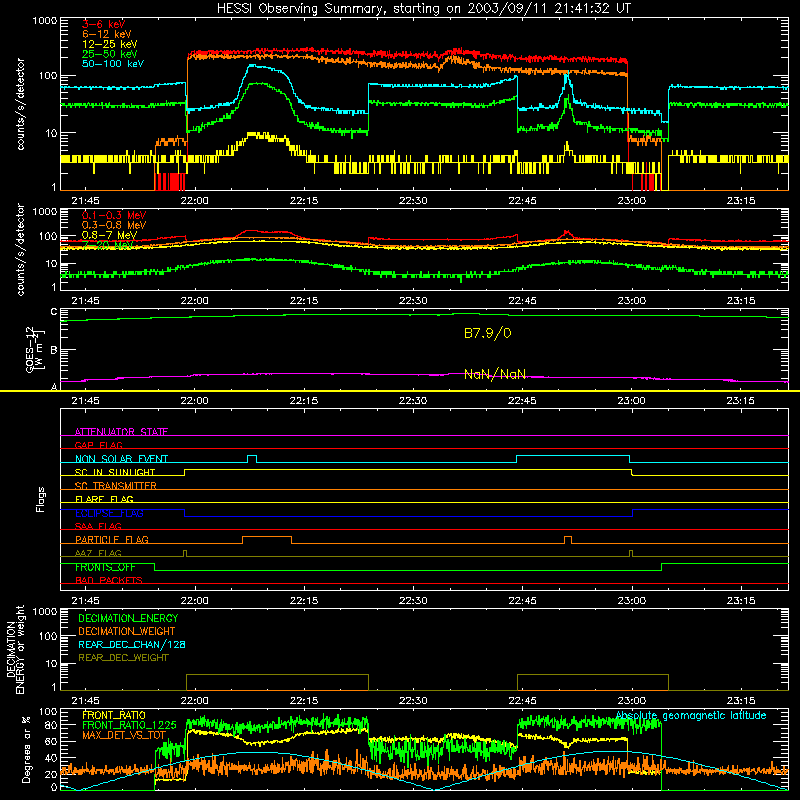
Task: Click the FRONT_RATIO legend entry
Action: pos(114,715)
